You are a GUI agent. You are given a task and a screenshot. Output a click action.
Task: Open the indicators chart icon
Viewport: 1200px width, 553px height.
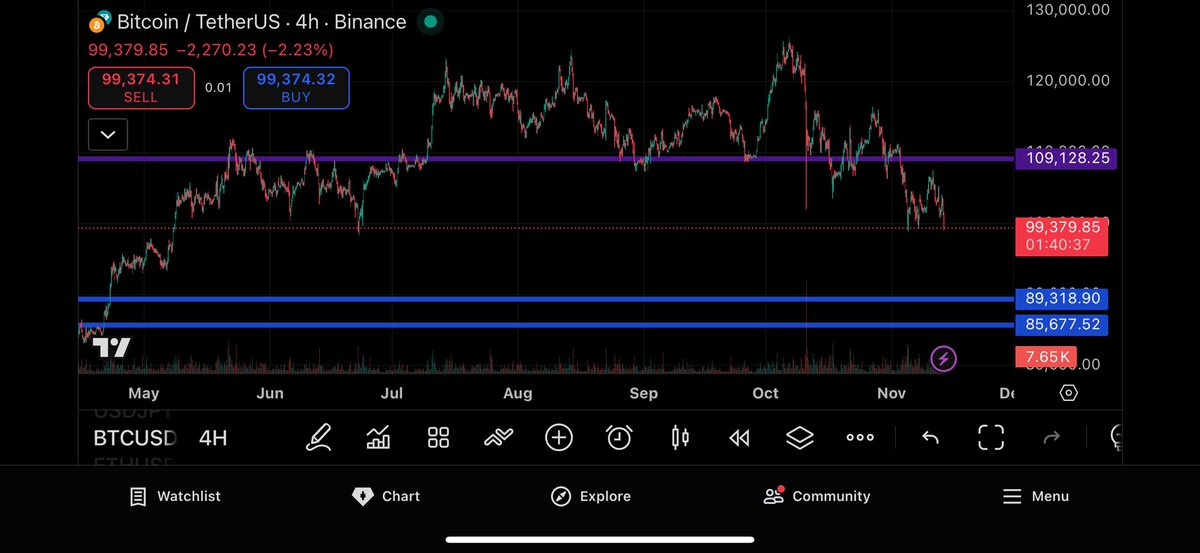379,437
